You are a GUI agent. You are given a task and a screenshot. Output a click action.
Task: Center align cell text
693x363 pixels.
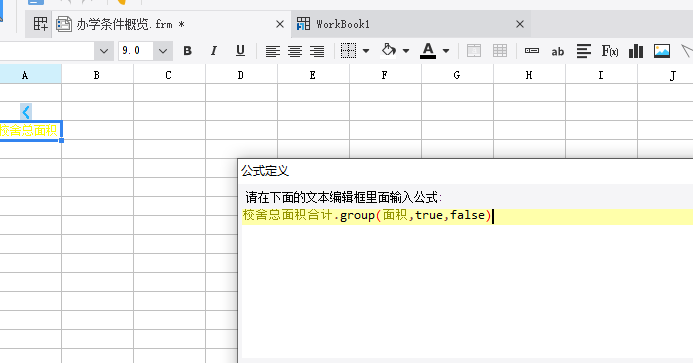coord(295,51)
